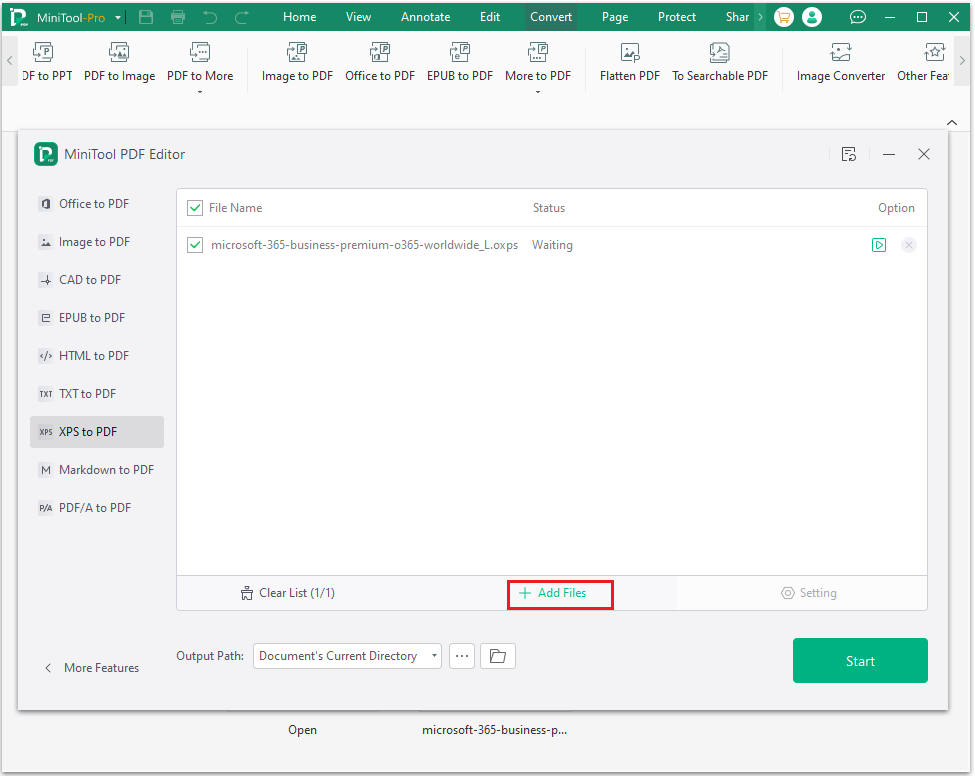Screen dimensions: 975x776
Task: Switch to the View tab
Action: (358, 17)
